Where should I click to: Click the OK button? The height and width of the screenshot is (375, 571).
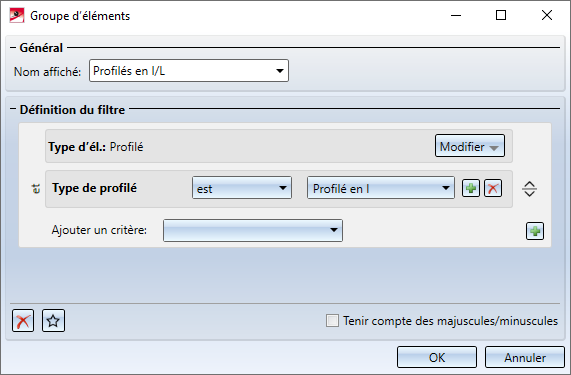pyautogui.click(x=437, y=357)
